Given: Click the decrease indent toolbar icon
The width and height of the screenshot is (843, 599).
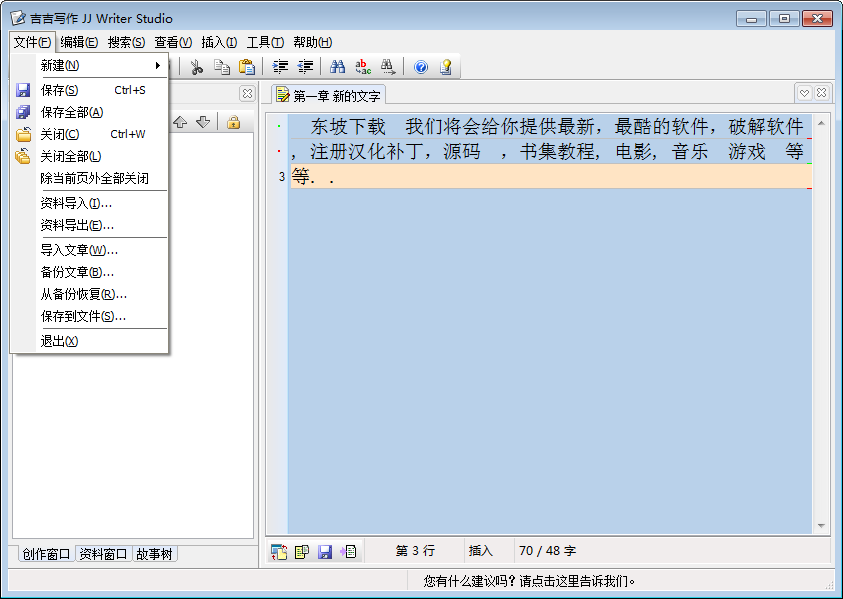Looking at the screenshot, I should (x=305, y=67).
